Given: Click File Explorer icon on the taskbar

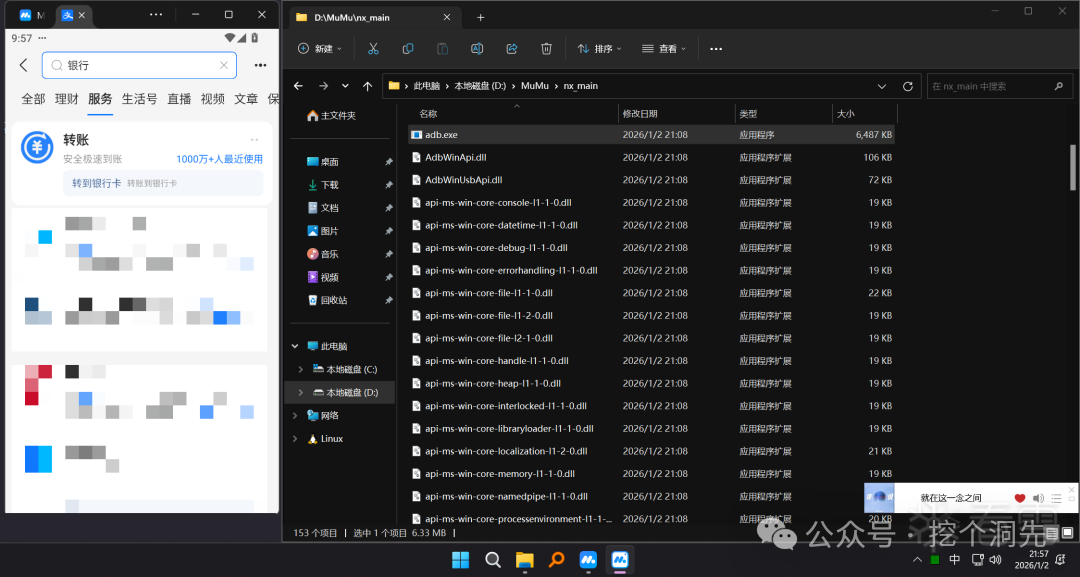Looking at the screenshot, I should 525,560.
